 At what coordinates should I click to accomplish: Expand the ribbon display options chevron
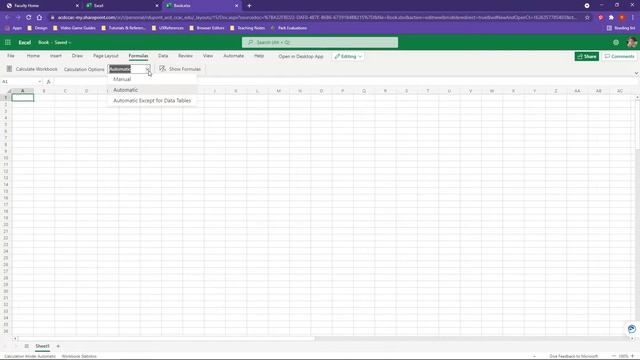click(636, 73)
